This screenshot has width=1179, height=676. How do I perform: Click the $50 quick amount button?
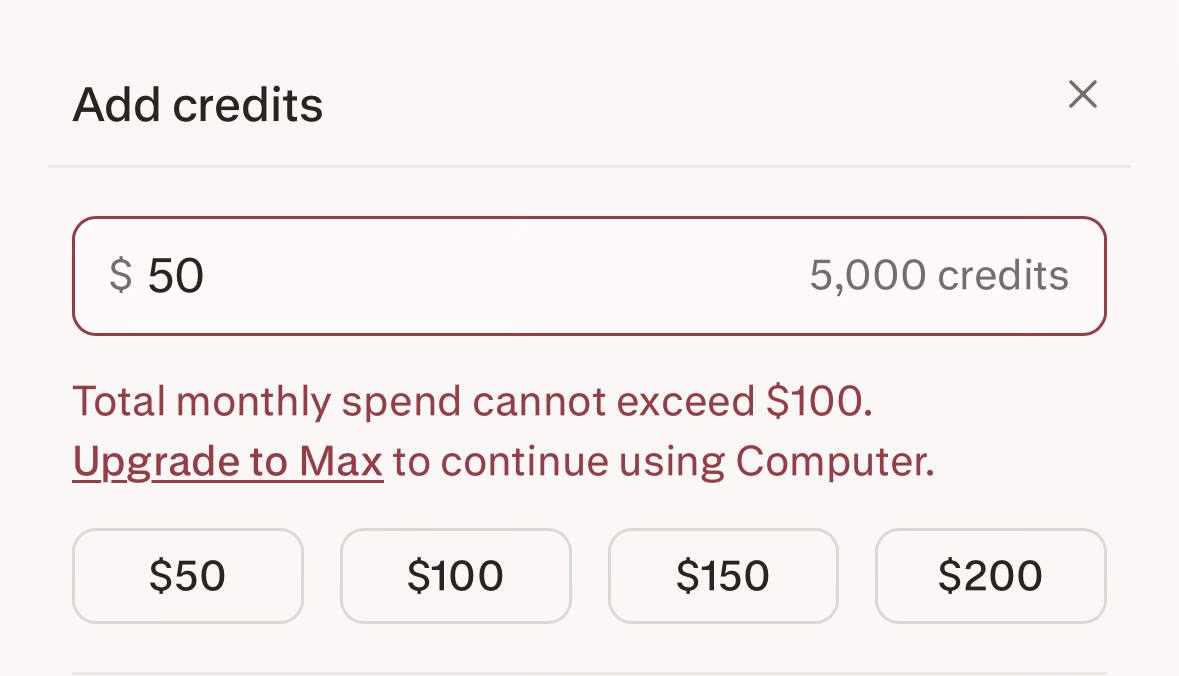[x=188, y=576]
